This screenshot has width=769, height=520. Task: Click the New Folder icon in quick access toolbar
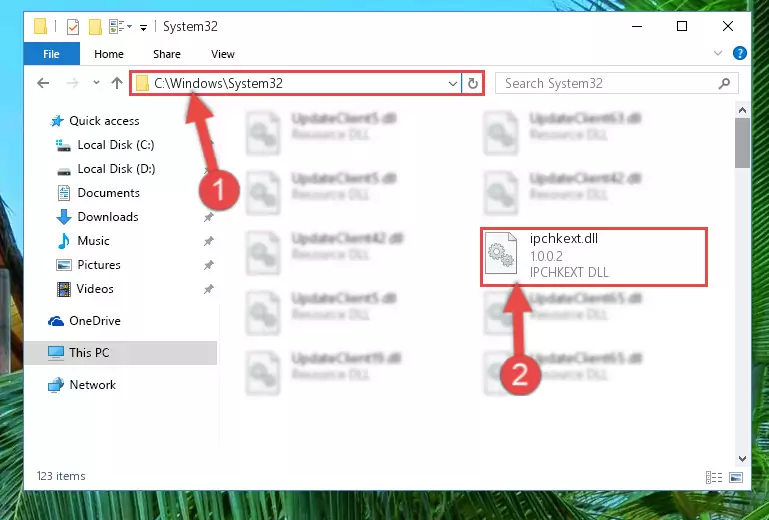click(95, 26)
